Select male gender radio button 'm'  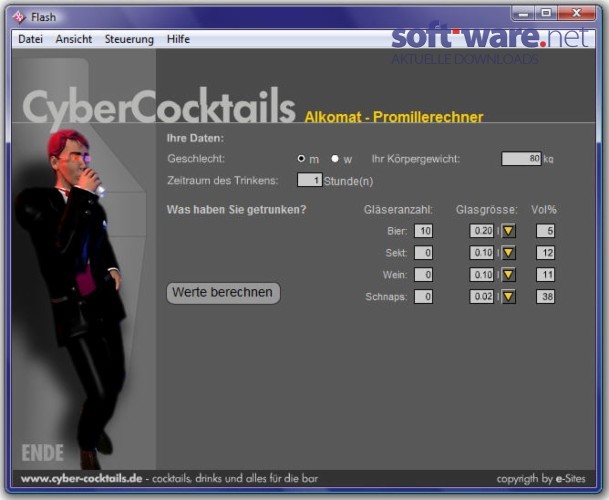pos(301,159)
